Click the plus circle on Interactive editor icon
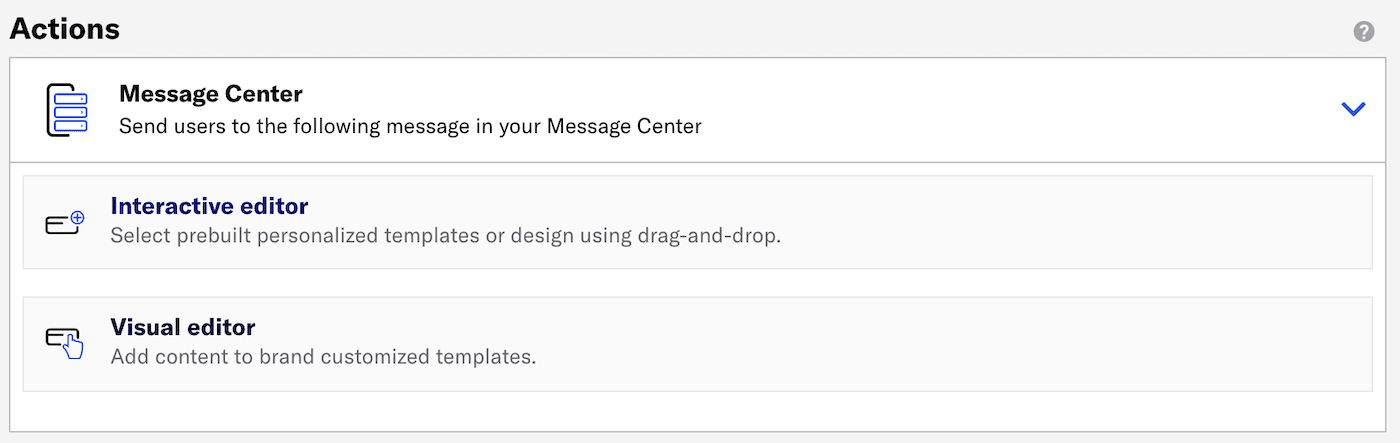This screenshot has width=1400, height=443. pos(78,216)
